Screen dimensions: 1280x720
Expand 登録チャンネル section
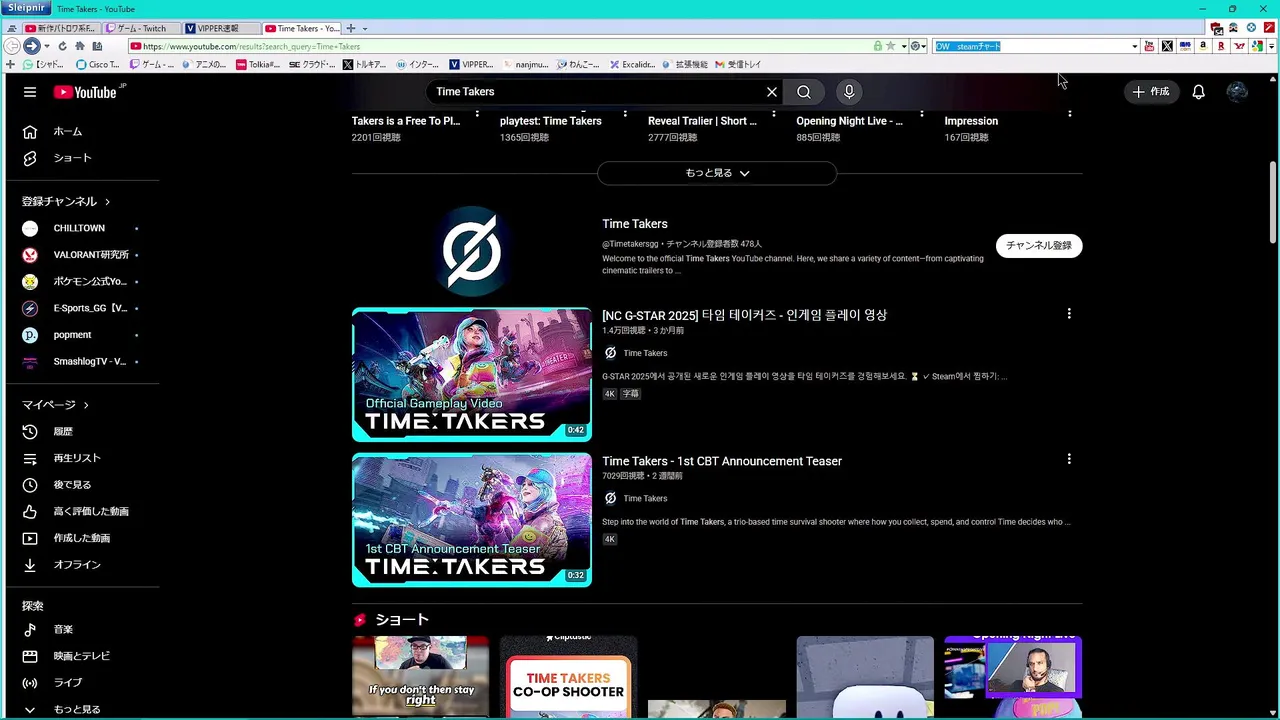[66, 201]
